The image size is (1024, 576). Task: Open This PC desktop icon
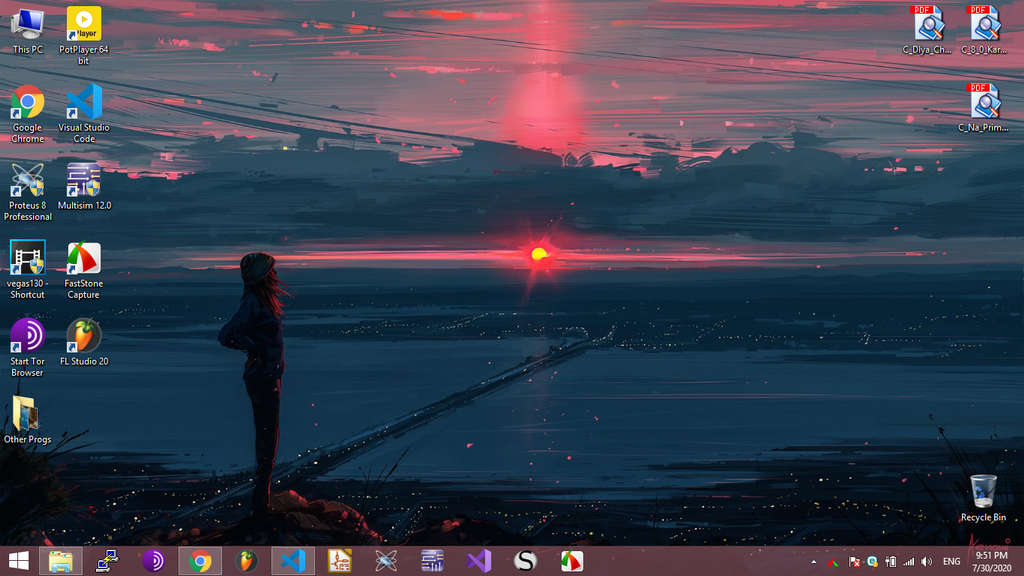coord(27,30)
